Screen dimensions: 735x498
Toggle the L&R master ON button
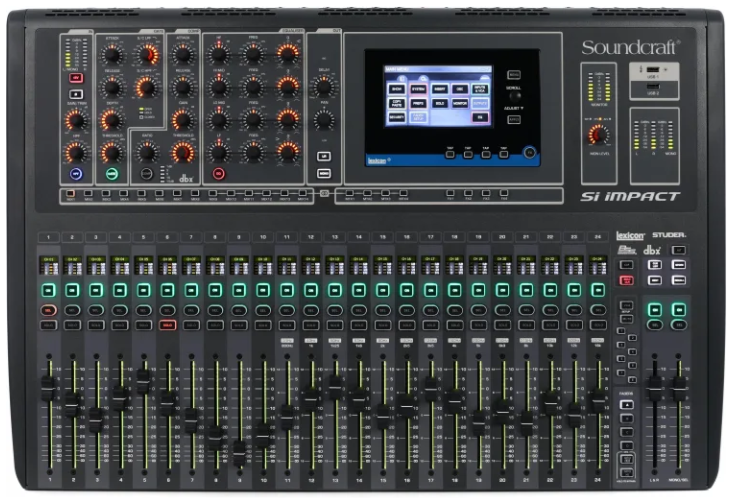[x=655, y=309]
